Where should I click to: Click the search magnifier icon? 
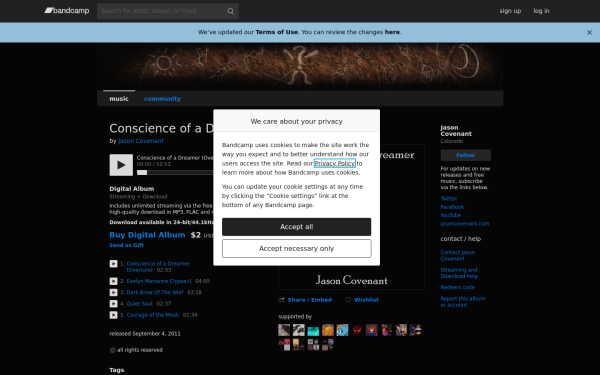[x=230, y=11]
